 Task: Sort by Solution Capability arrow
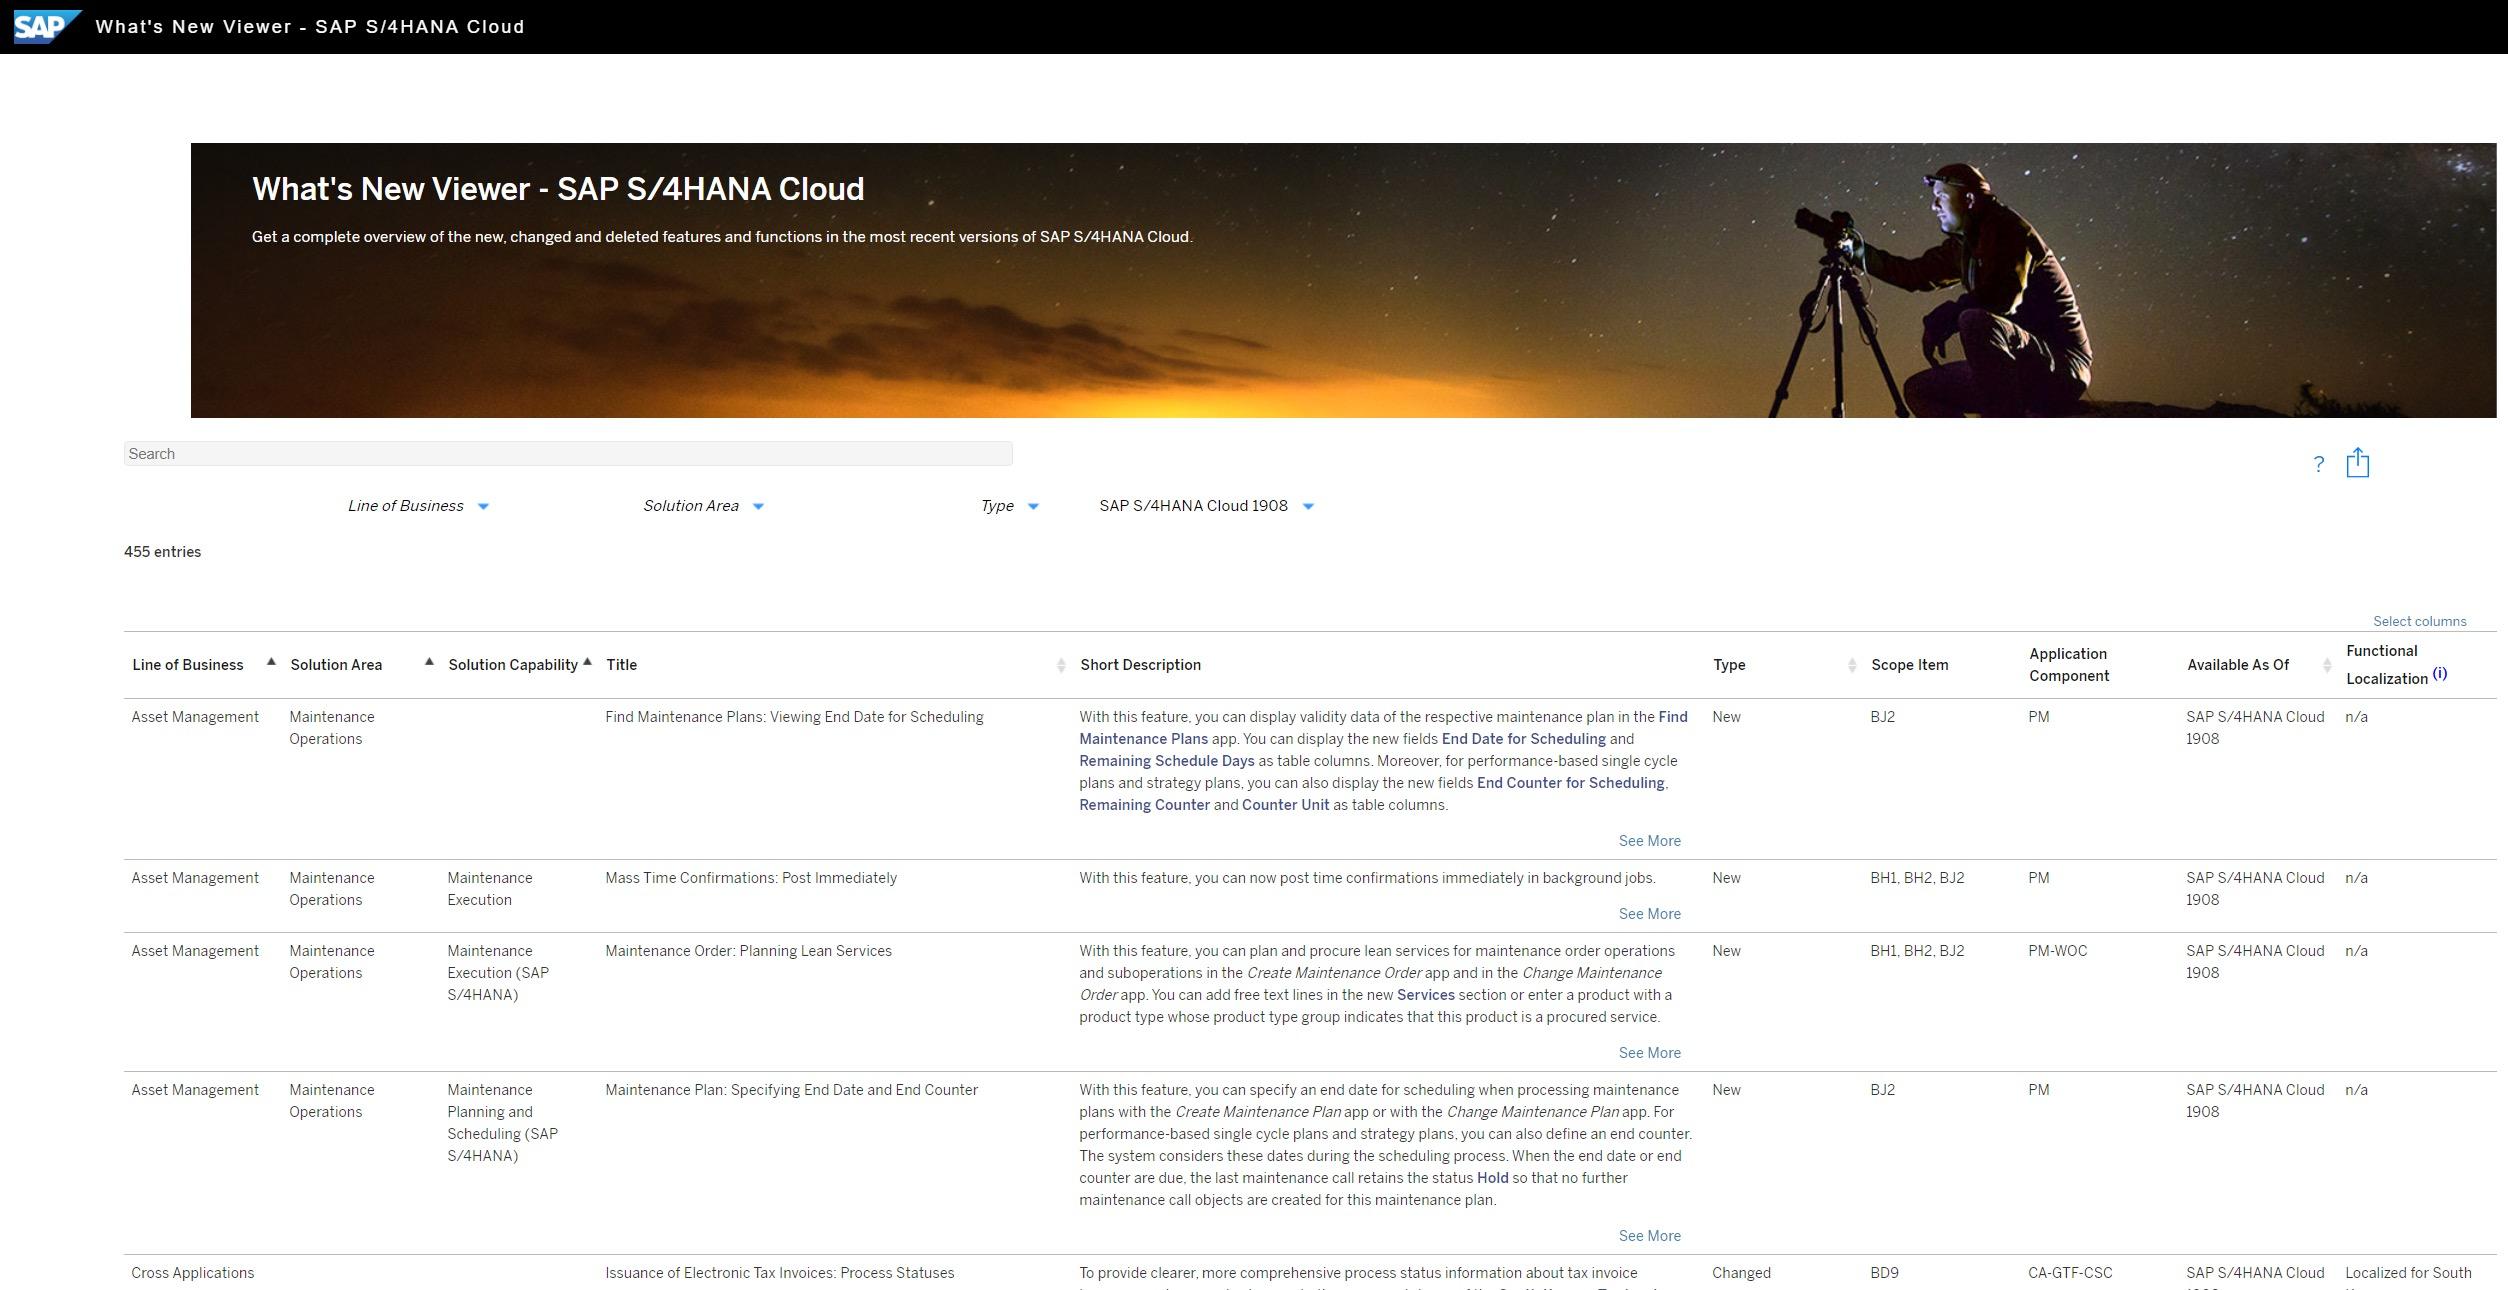click(587, 662)
